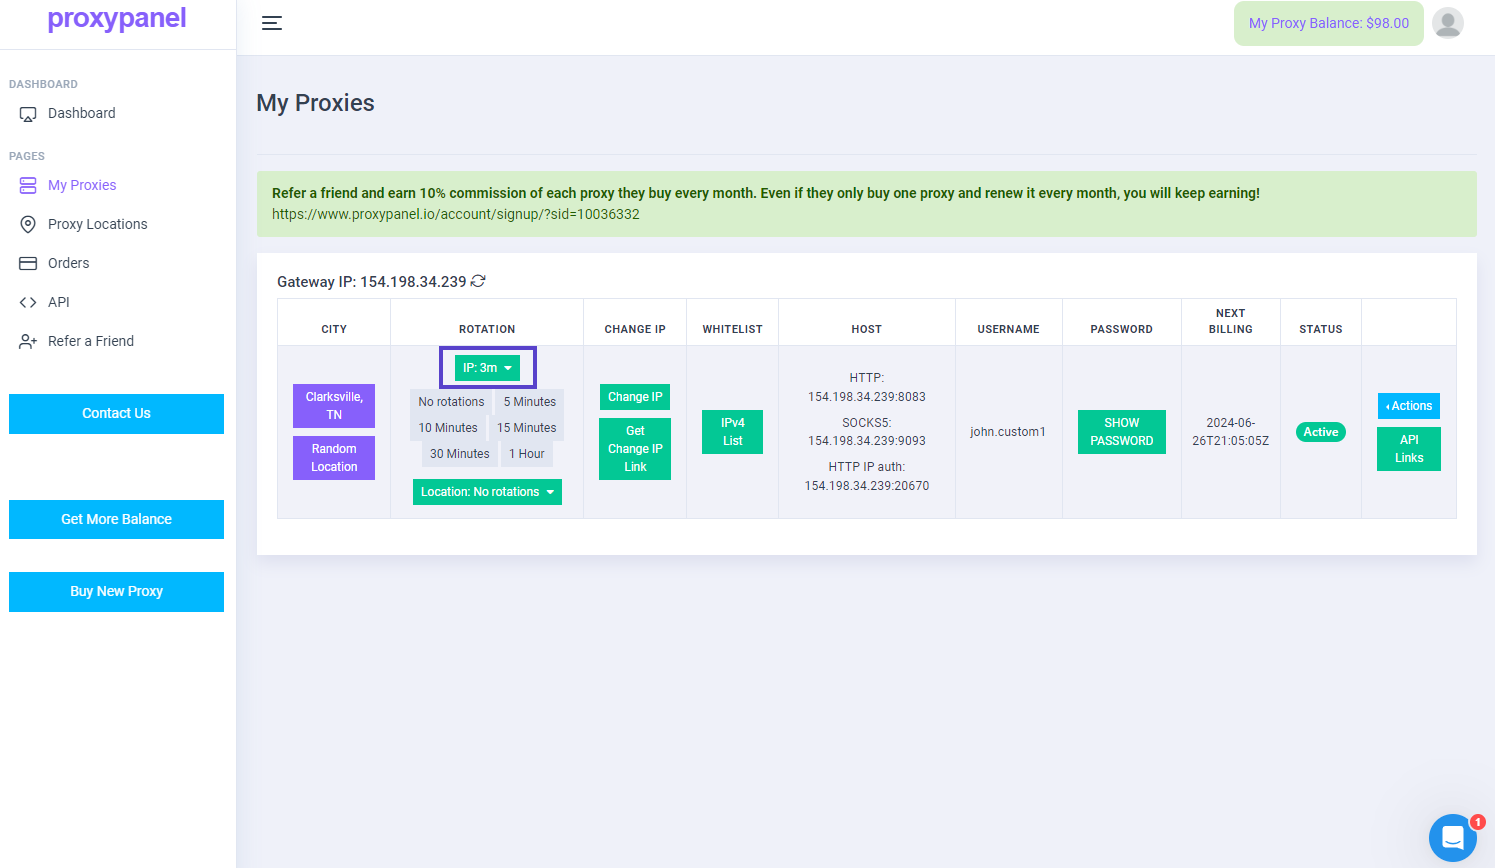1495x868 pixels.
Task: Open the Dashboard icon in the sidebar
Action: coord(27,113)
